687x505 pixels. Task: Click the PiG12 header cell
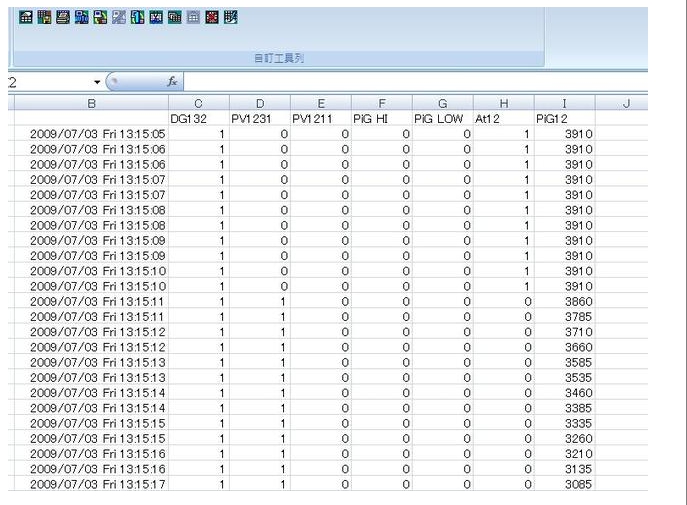tap(564, 118)
